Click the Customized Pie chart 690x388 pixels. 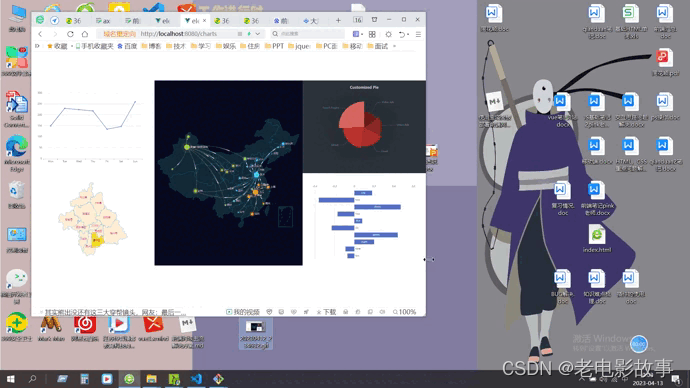(361, 124)
